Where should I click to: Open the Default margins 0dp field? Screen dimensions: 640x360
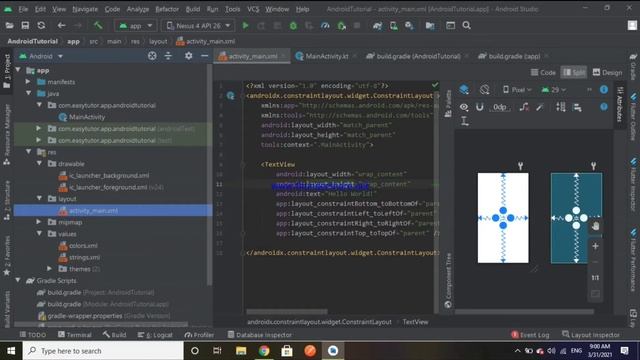click(500, 107)
